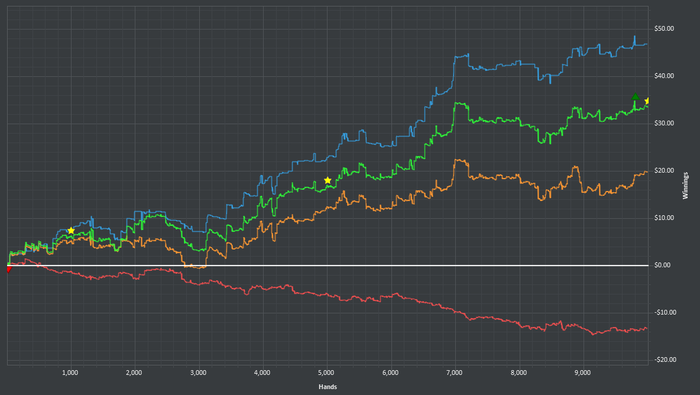The image size is (700, 395).
Task: Click the -$10.00 axis label
Action: click(665, 312)
